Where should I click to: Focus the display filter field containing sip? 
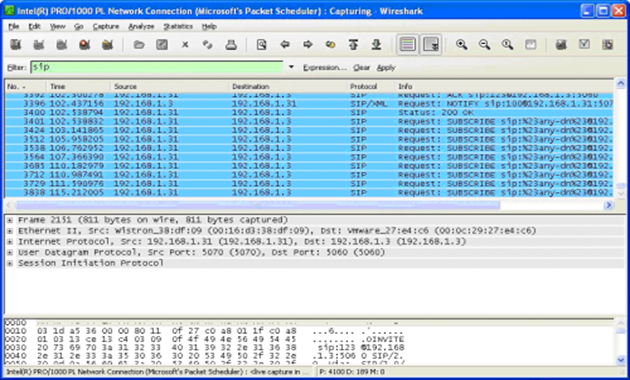(x=157, y=67)
